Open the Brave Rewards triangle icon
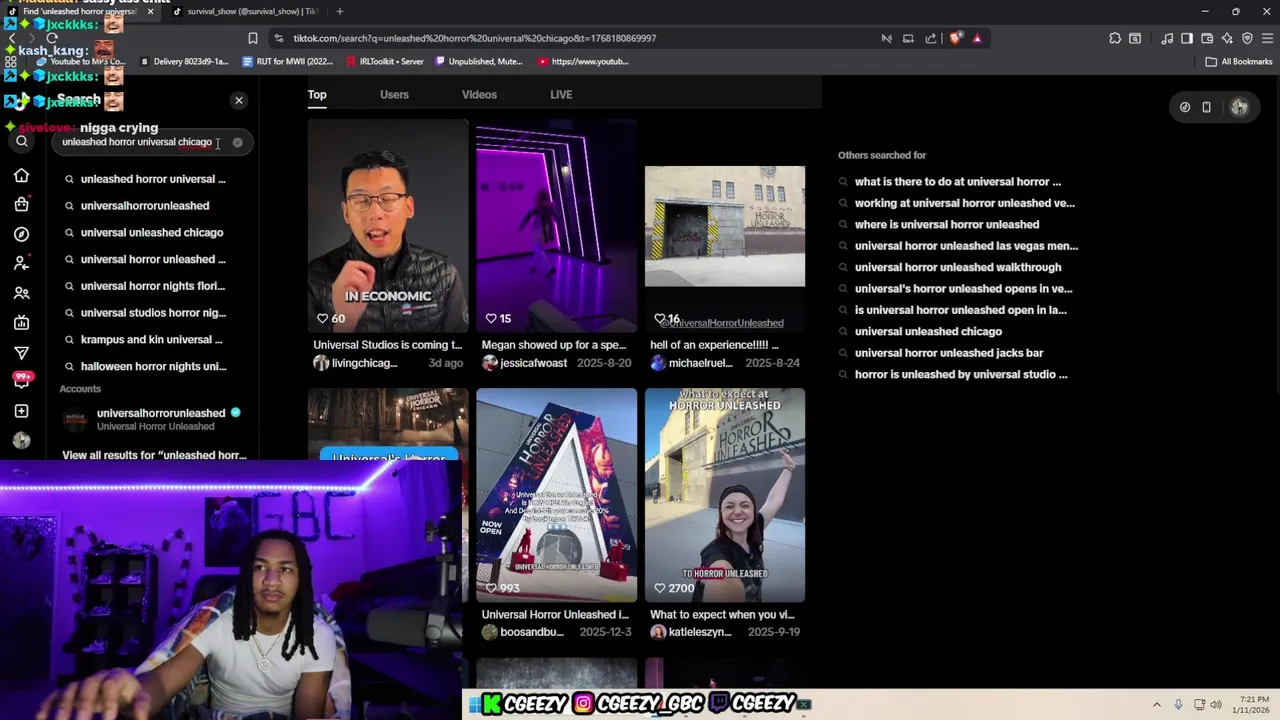 click(x=977, y=38)
